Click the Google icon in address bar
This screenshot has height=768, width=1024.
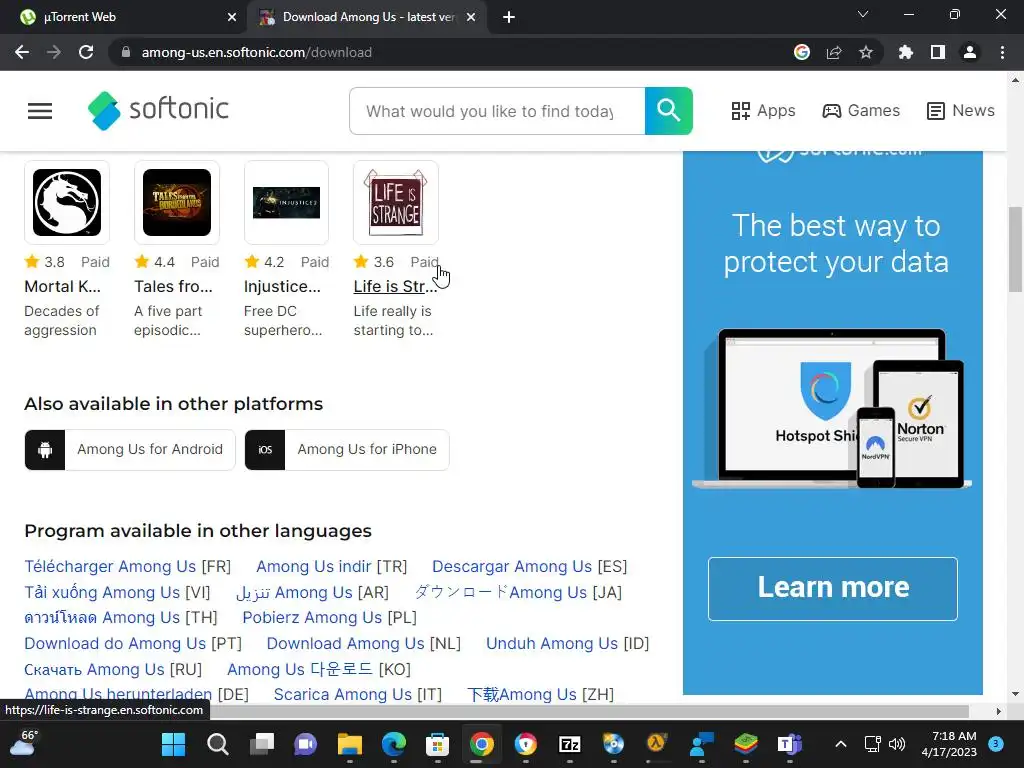pyautogui.click(x=801, y=52)
